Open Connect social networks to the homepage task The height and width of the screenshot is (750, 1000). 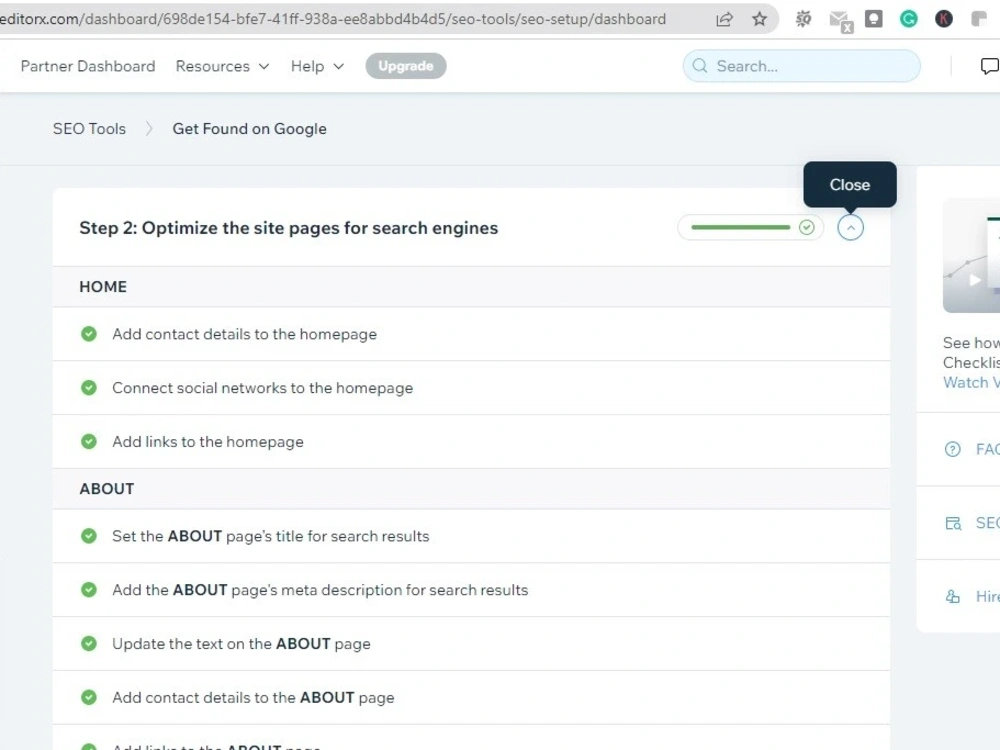click(471, 387)
